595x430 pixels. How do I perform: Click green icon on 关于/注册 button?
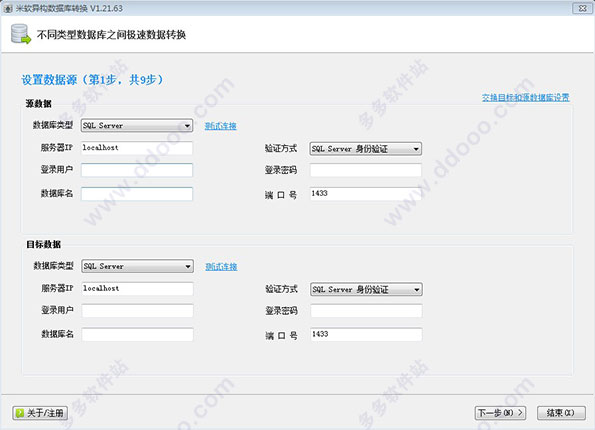[20, 413]
